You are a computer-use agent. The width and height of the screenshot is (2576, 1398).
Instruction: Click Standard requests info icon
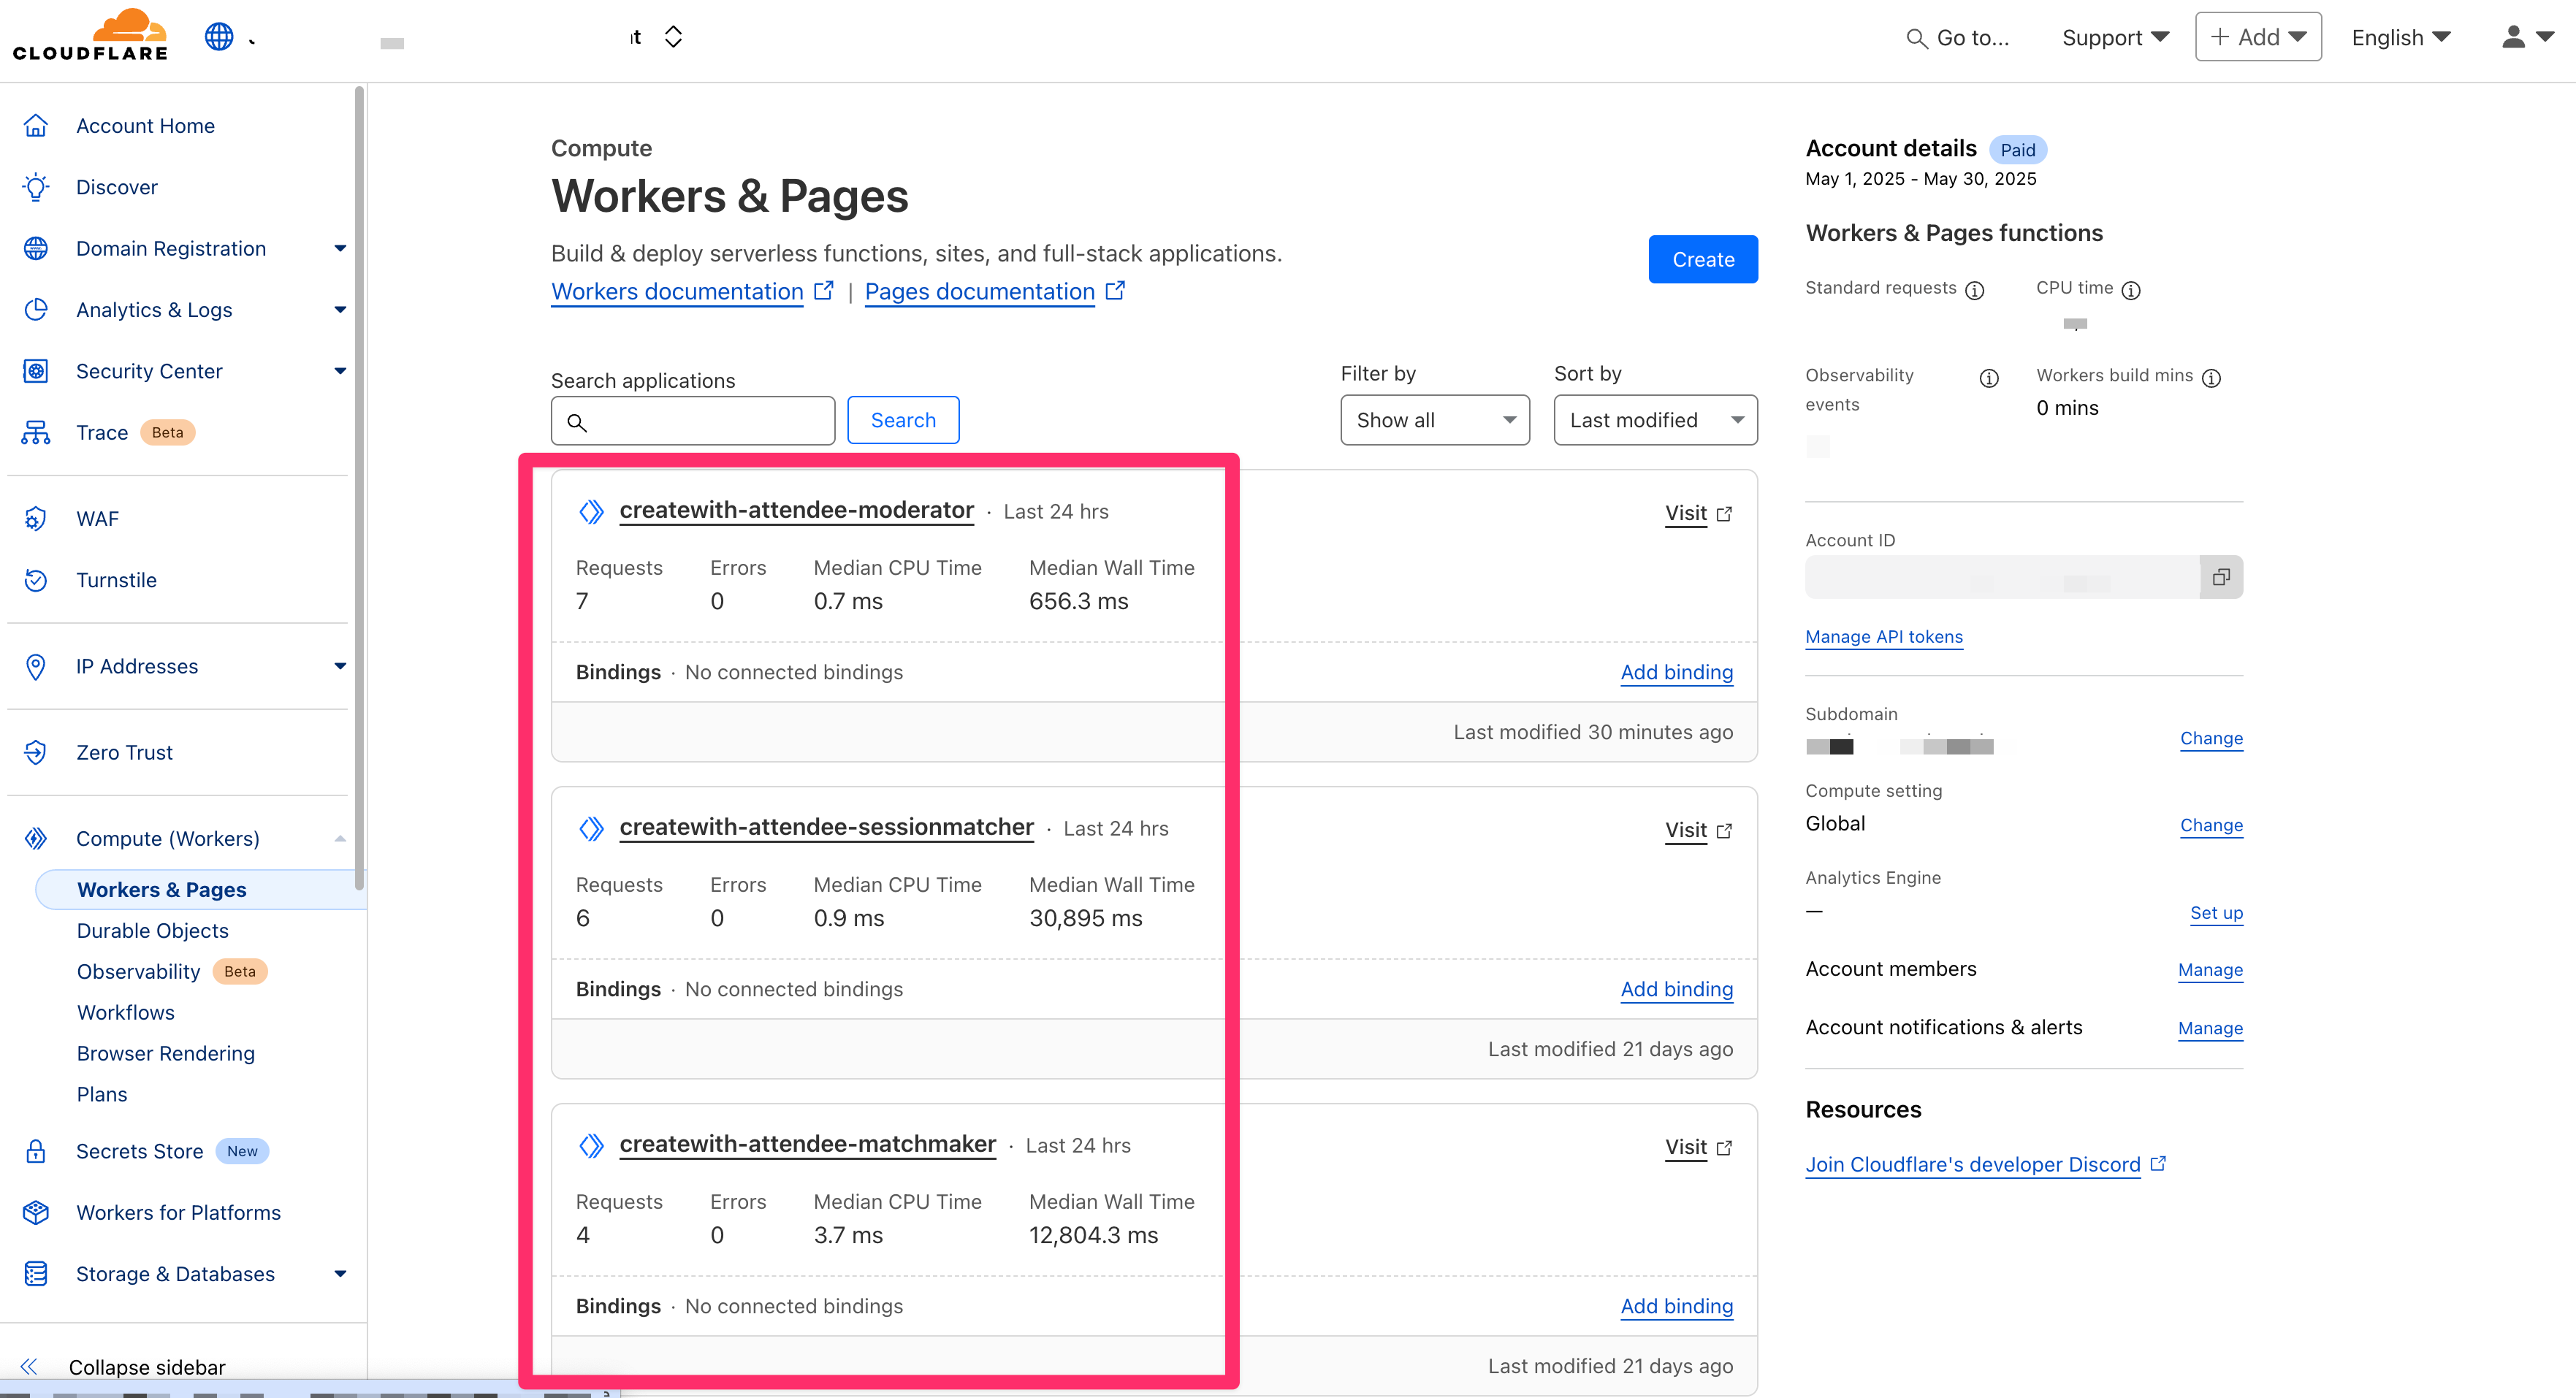[x=1974, y=290]
